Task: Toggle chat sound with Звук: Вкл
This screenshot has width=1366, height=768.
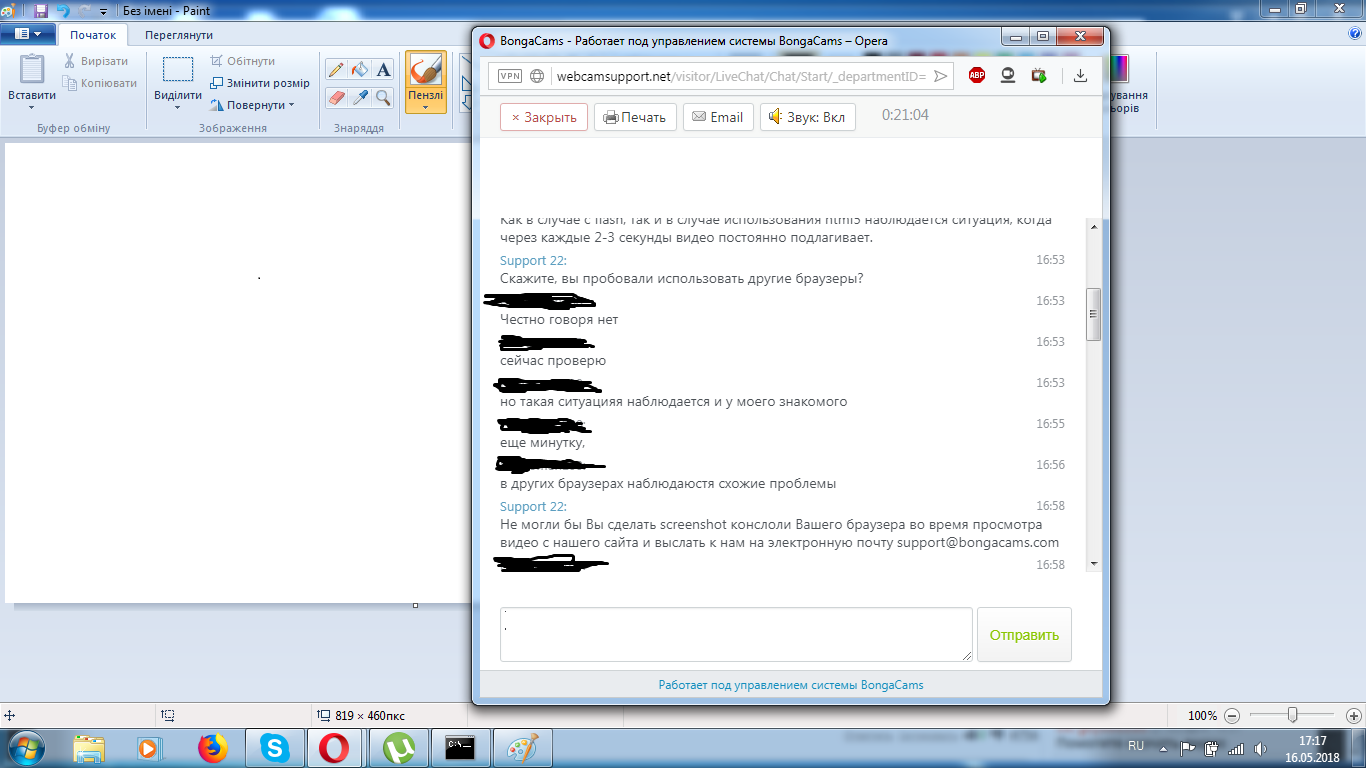Action: (x=807, y=117)
